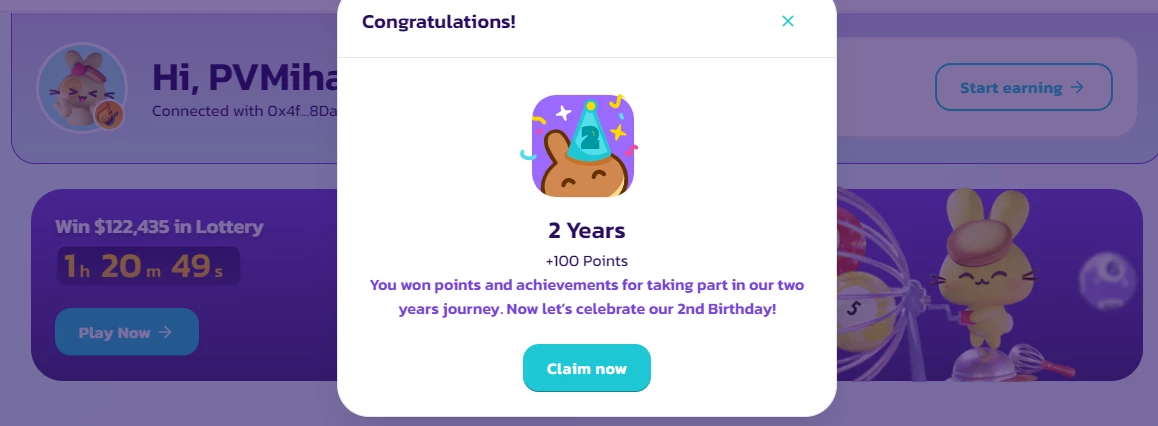The width and height of the screenshot is (1158, 426).
Task: Click the Start earning button
Action: click(x=1024, y=87)
